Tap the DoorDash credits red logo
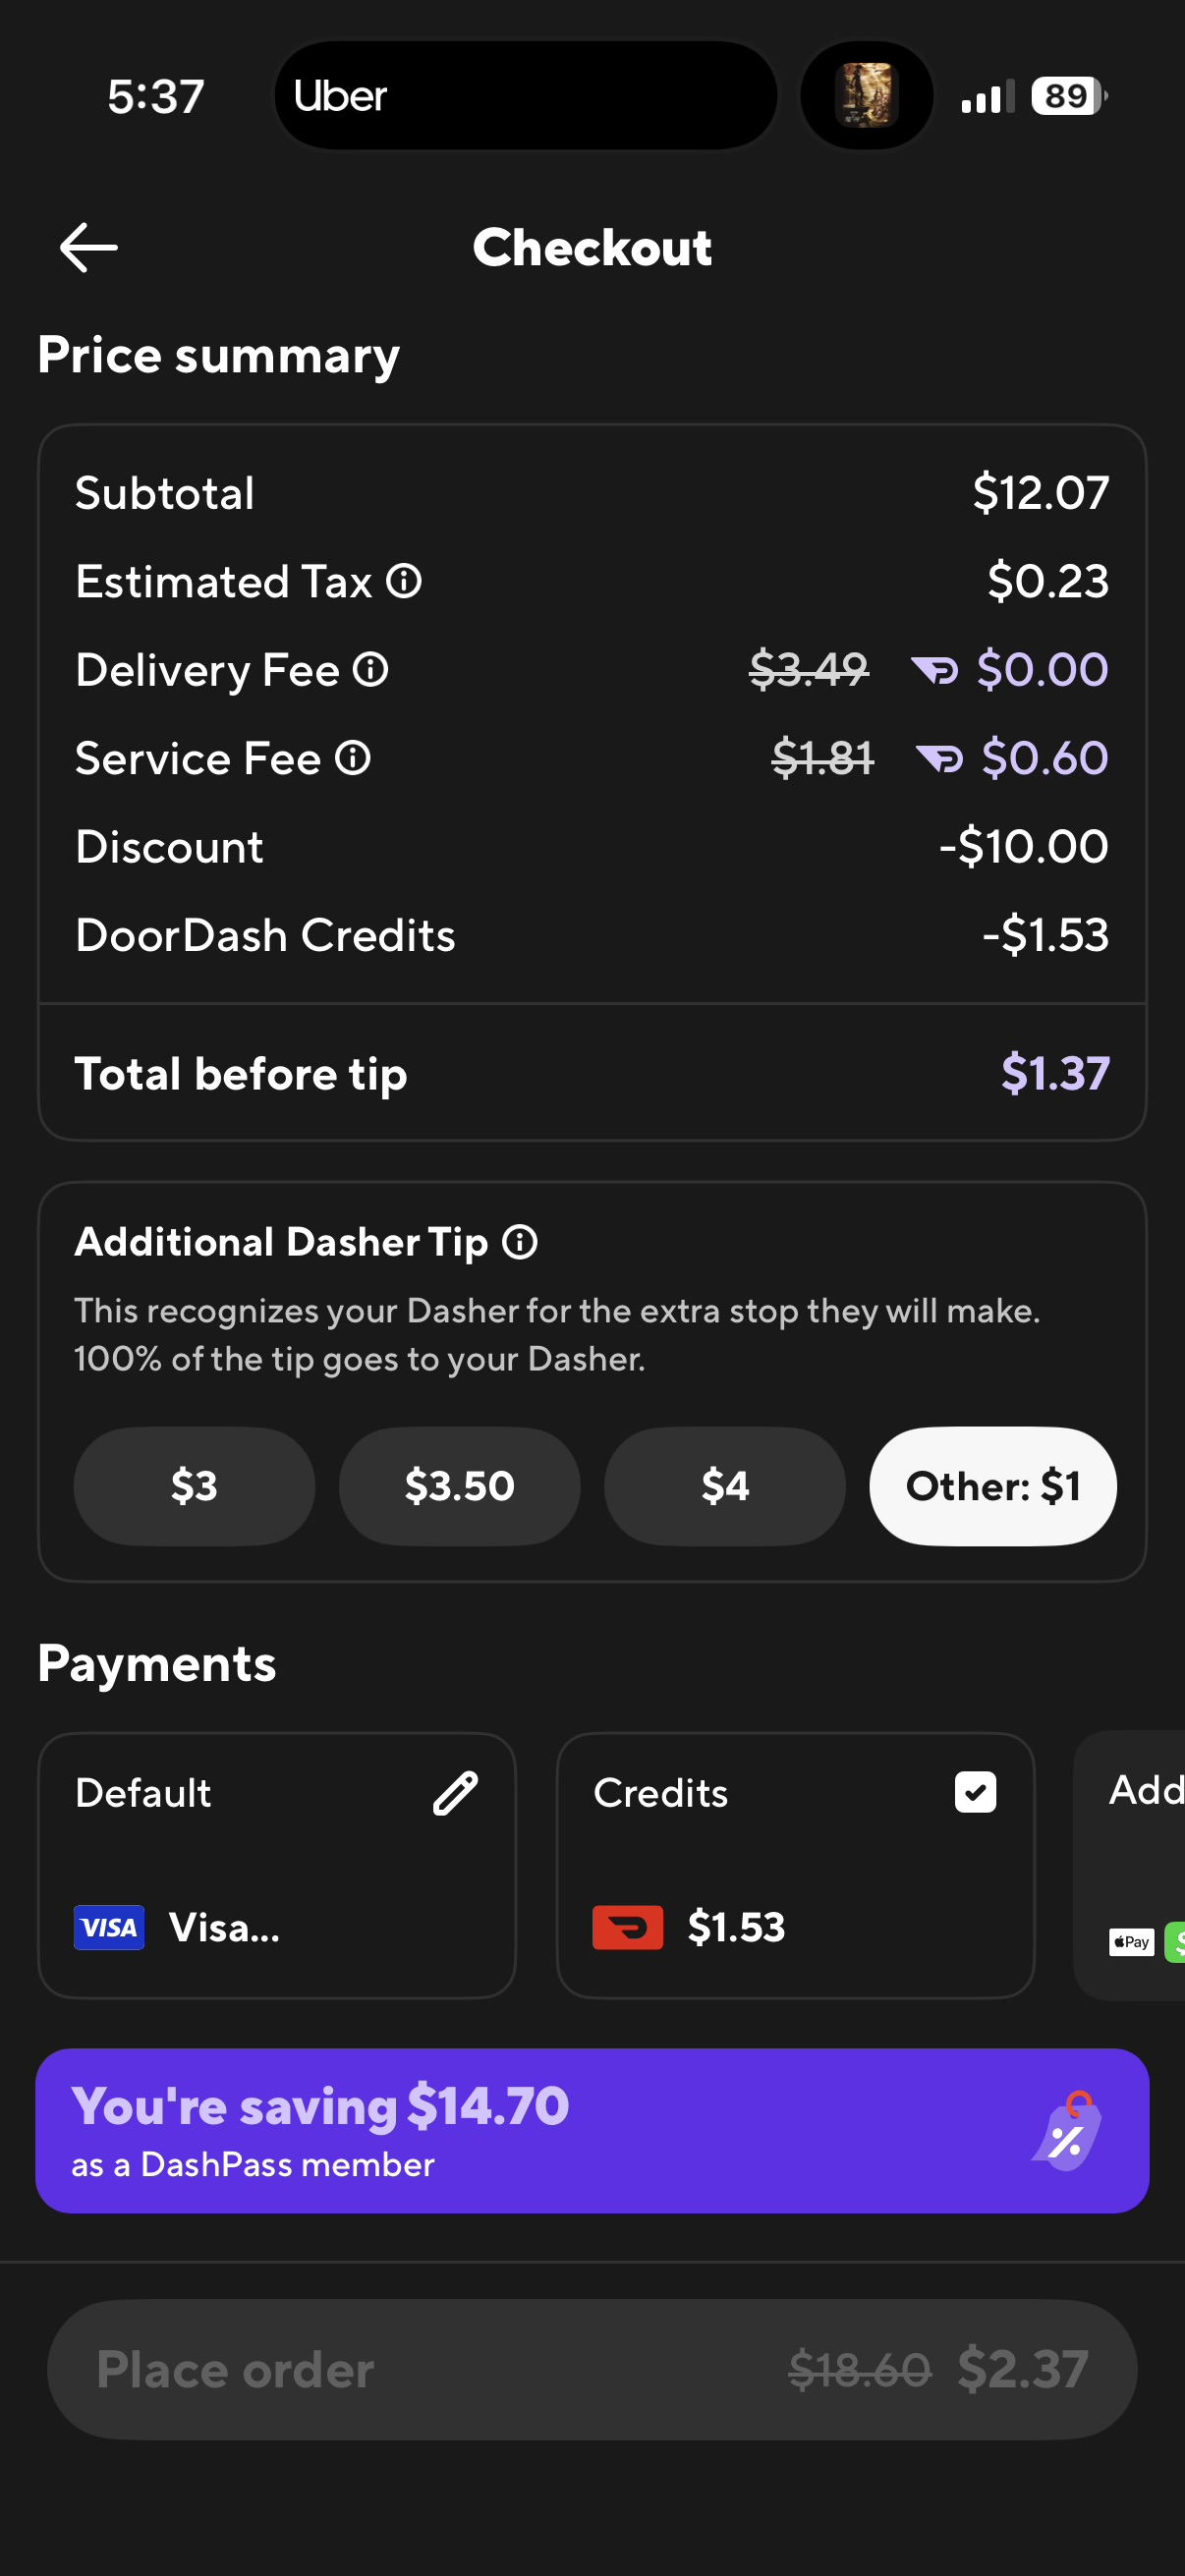 627,1927
